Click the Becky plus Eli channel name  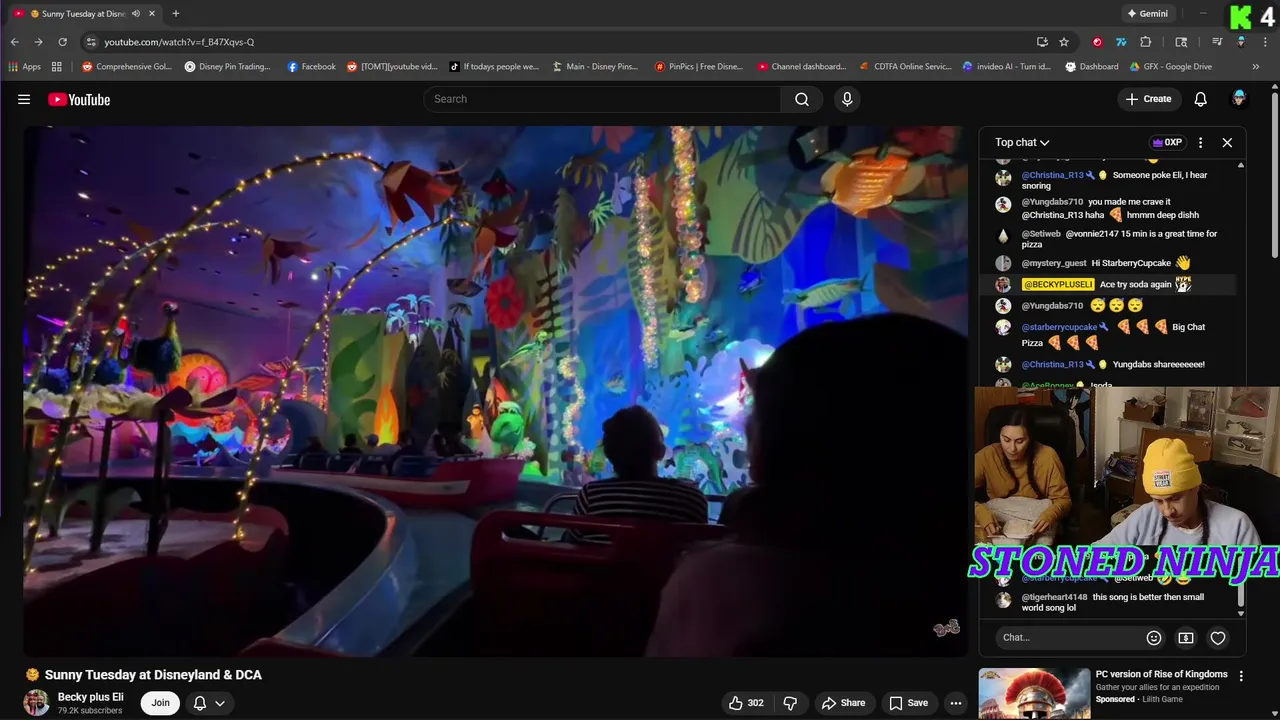coord(91,697)
